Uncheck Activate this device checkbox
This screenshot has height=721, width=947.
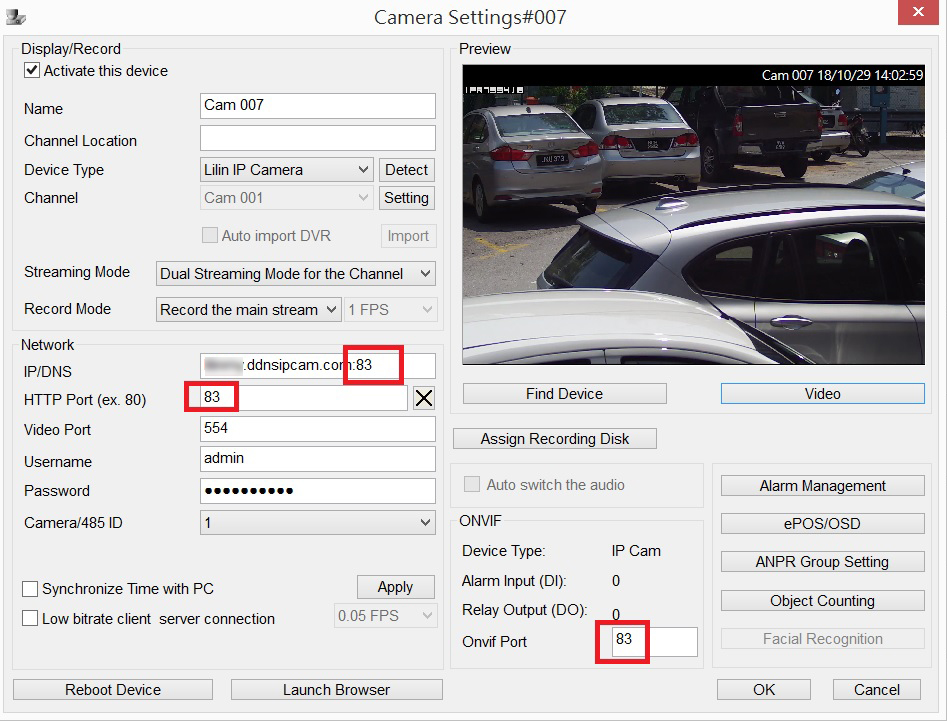pyautogui.click(x=32, y=71)
